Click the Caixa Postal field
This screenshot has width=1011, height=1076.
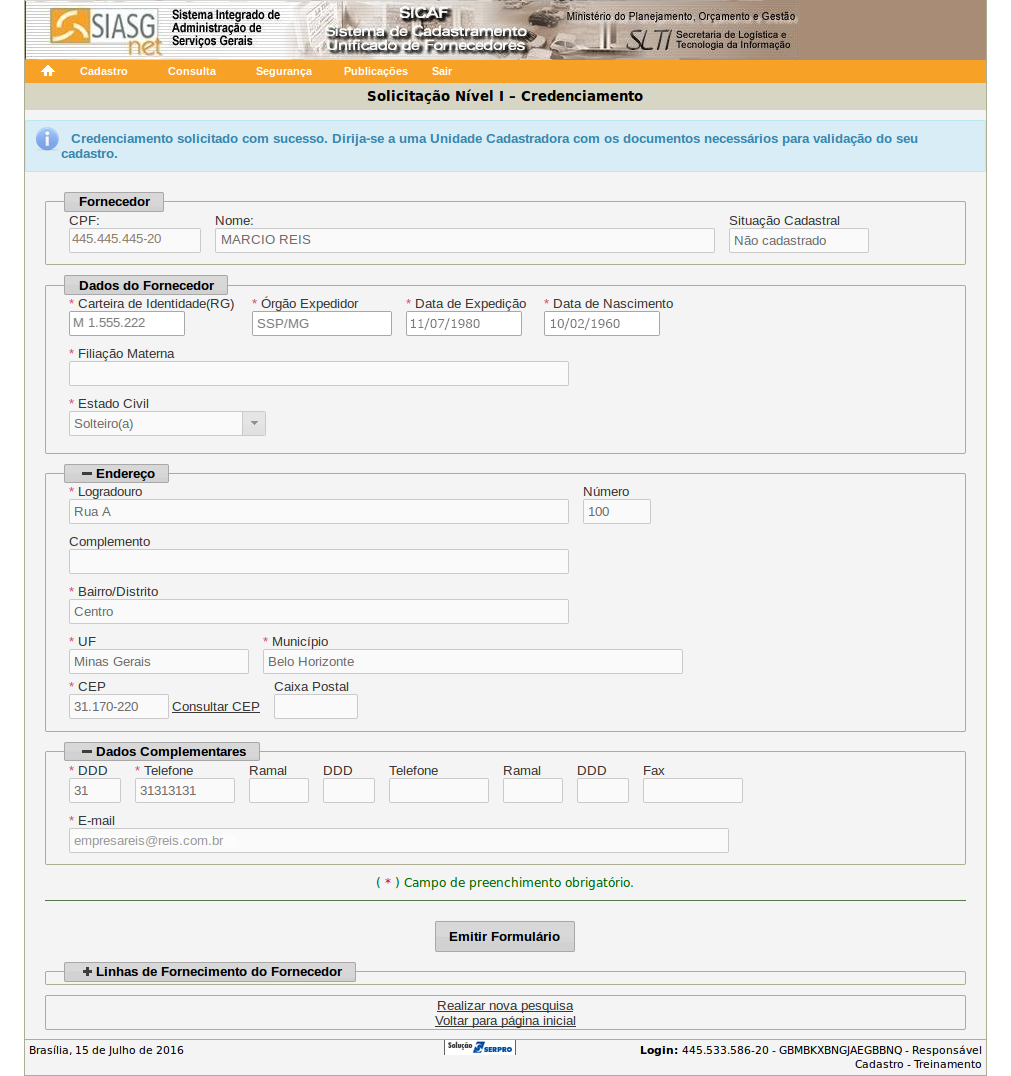tap(316, 707)
